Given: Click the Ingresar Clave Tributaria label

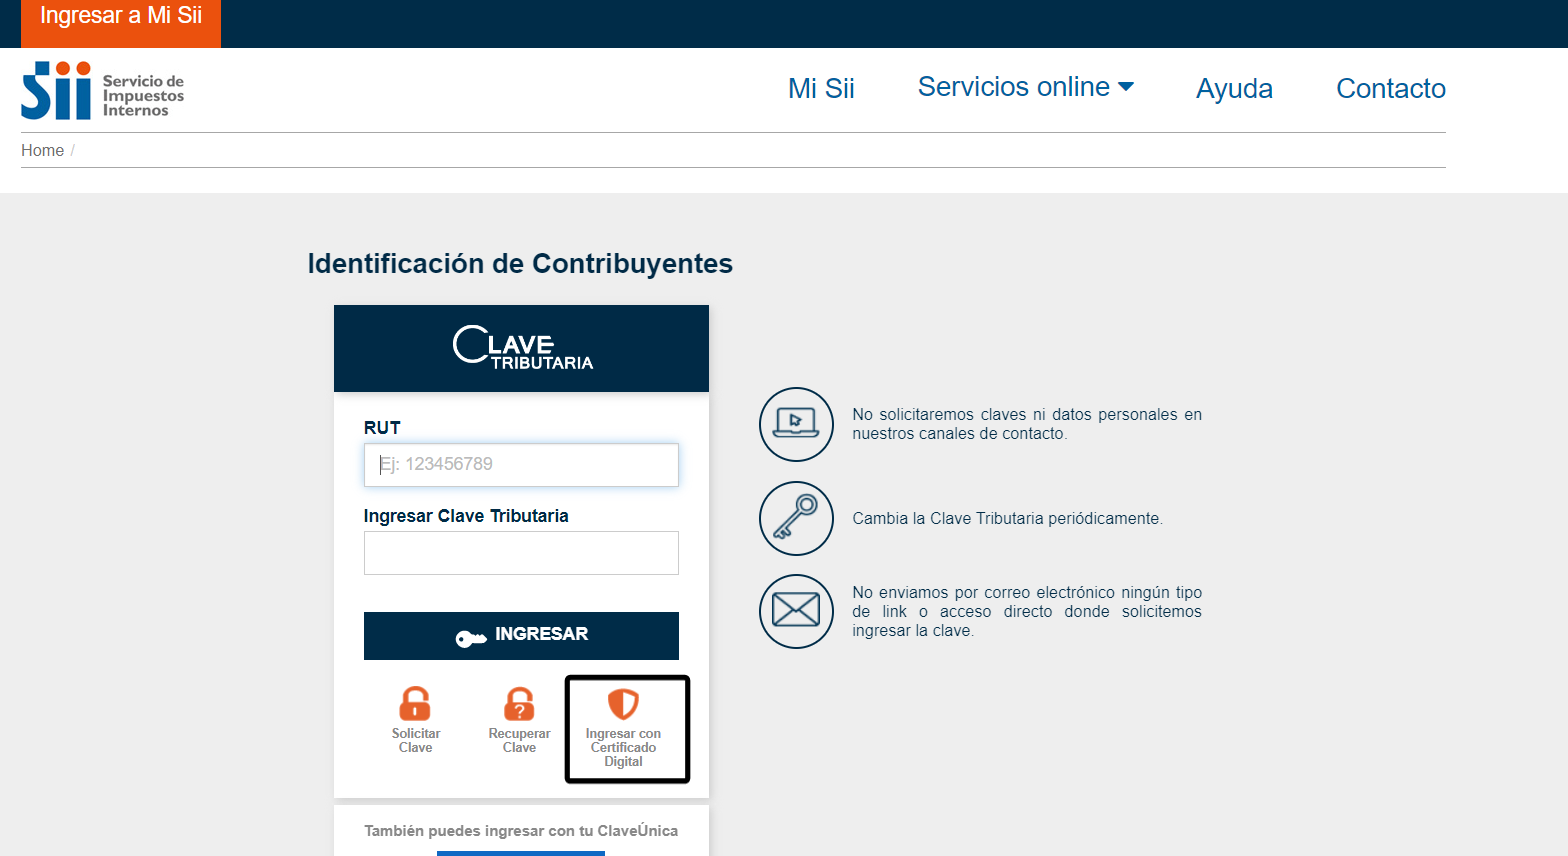Looking at the screenshot, I should pos(466,516).
